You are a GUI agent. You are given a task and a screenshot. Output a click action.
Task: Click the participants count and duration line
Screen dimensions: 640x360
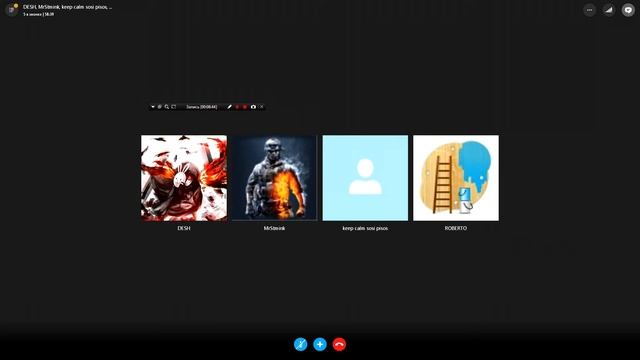38,14
